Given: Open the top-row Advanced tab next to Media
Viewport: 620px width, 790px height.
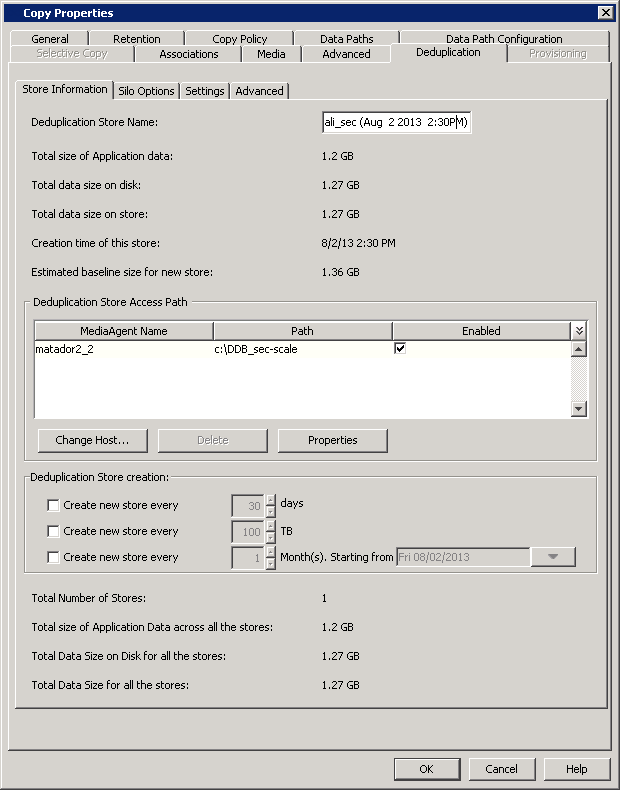Looking at the screenshot, I should coord(346,54).
